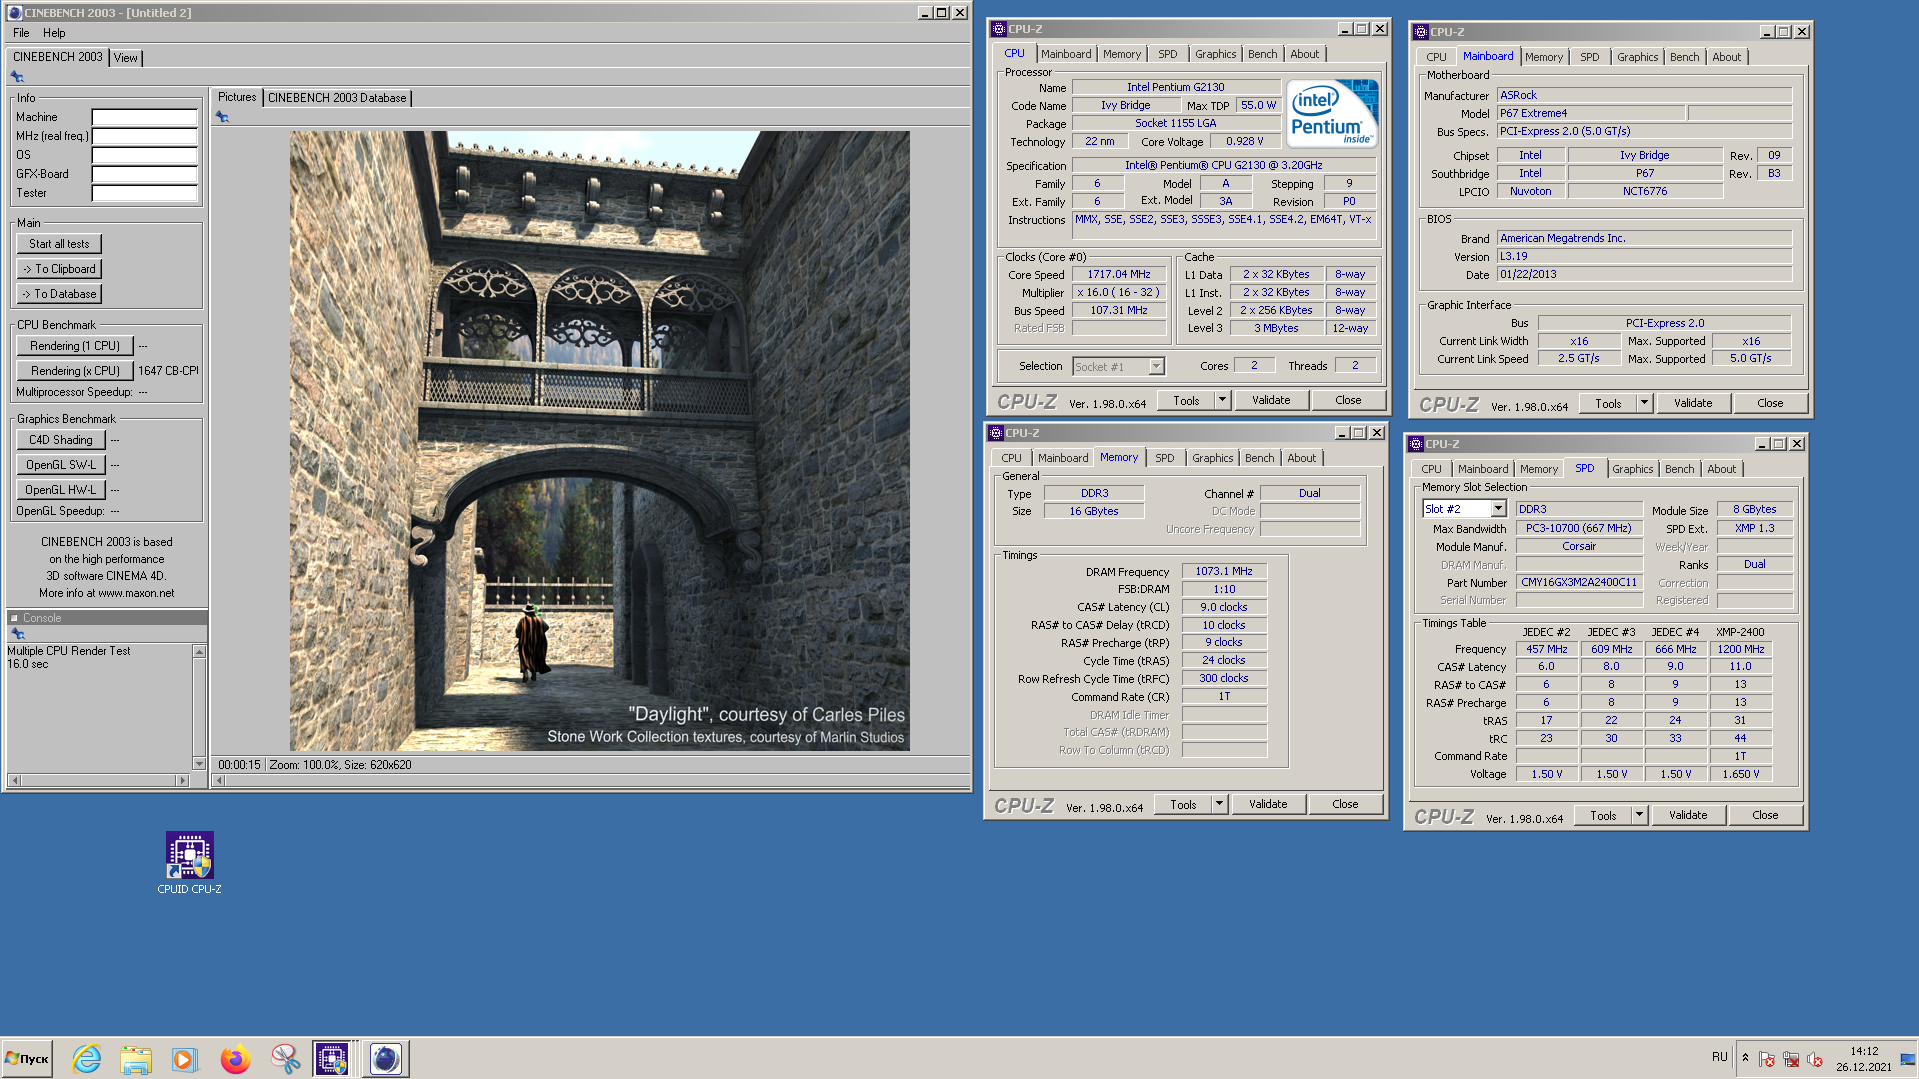Click Close button in Memory window
This screenshot has height=1079, width=1919.
pos(1345,804)
